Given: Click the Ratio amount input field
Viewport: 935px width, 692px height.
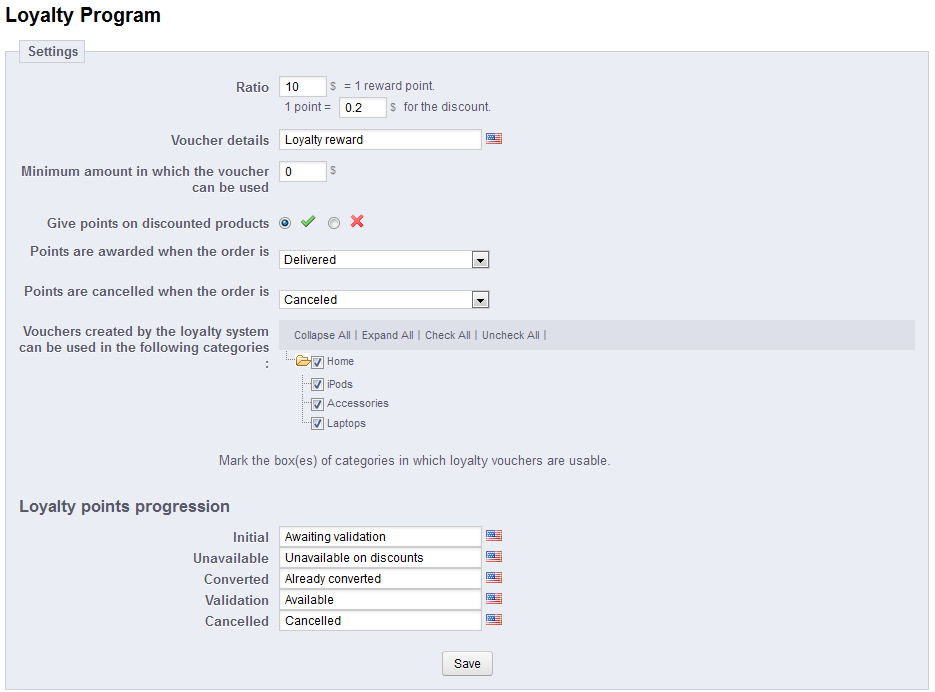Looking at the screenshot, I should coord(303,87).
